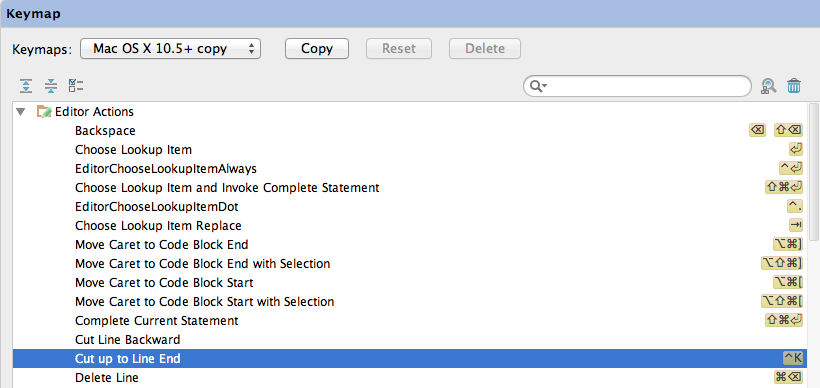Viewport: 820px width, 388px height.
Task: Click the edit shortcut checklist icon
Action: pos(76,86)
